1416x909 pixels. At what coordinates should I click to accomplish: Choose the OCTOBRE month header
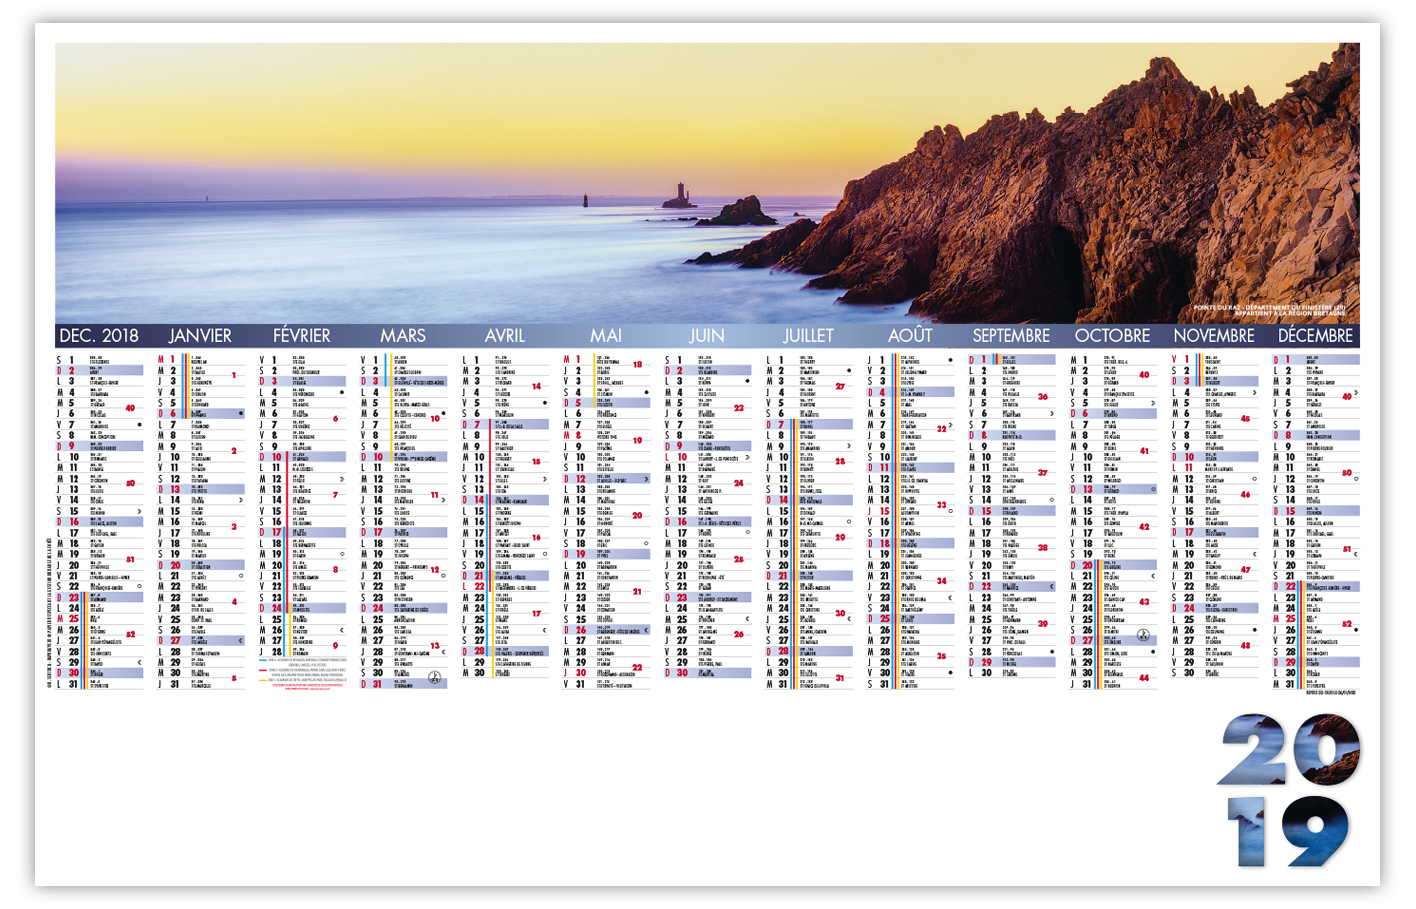[1112, 336]
